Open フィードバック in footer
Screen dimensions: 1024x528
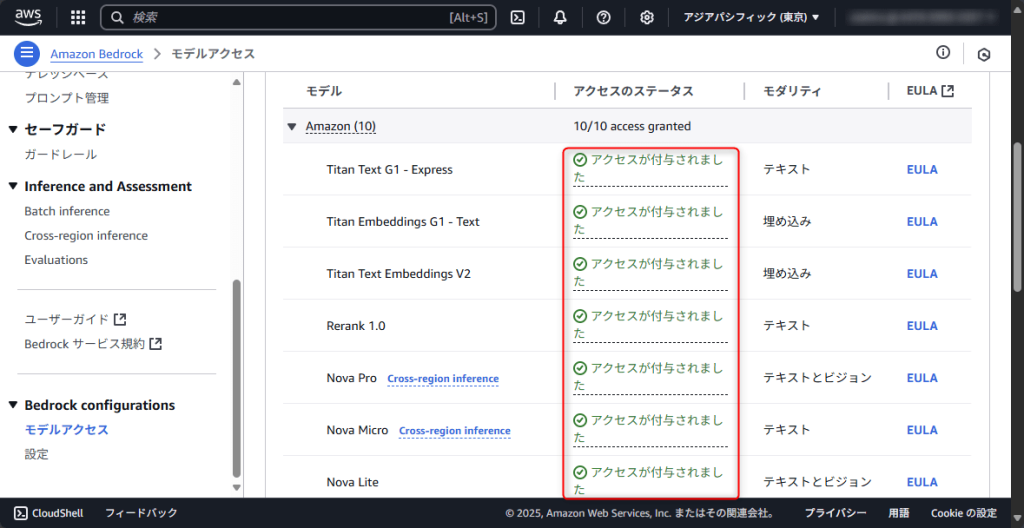tap(141, 513)
